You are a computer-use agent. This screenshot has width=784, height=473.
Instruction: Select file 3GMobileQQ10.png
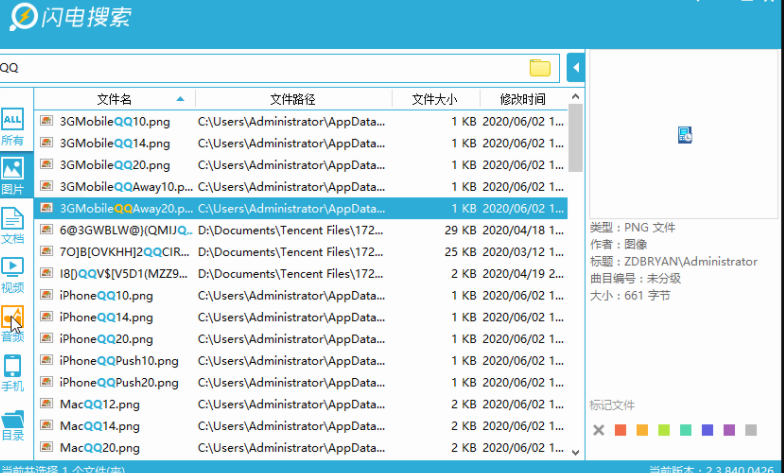click(x=114, y=121)
